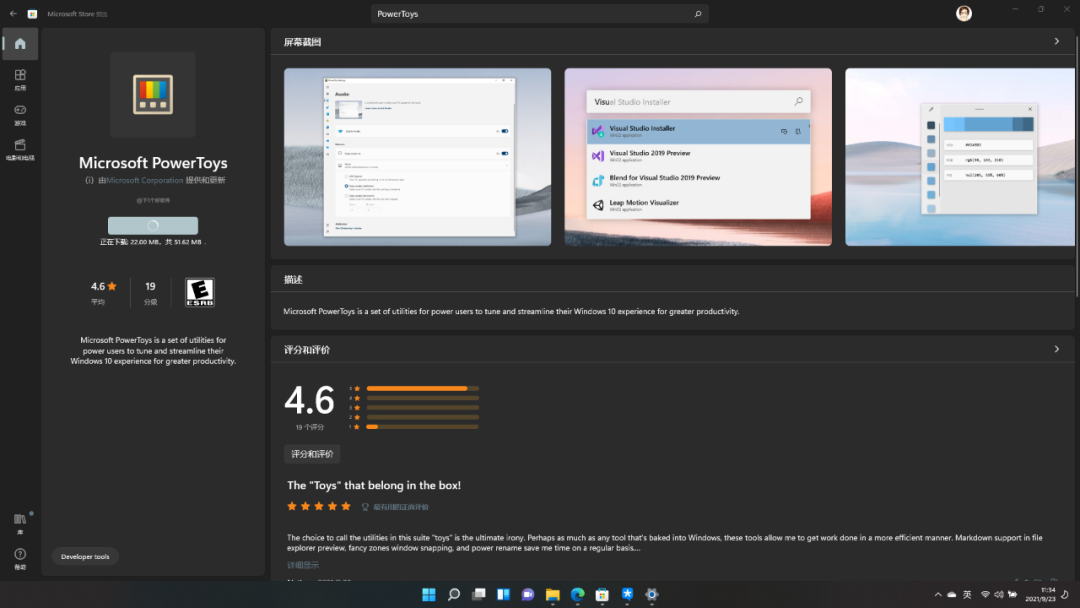Expand the Screenshots section chevron

coord(1056,42)
